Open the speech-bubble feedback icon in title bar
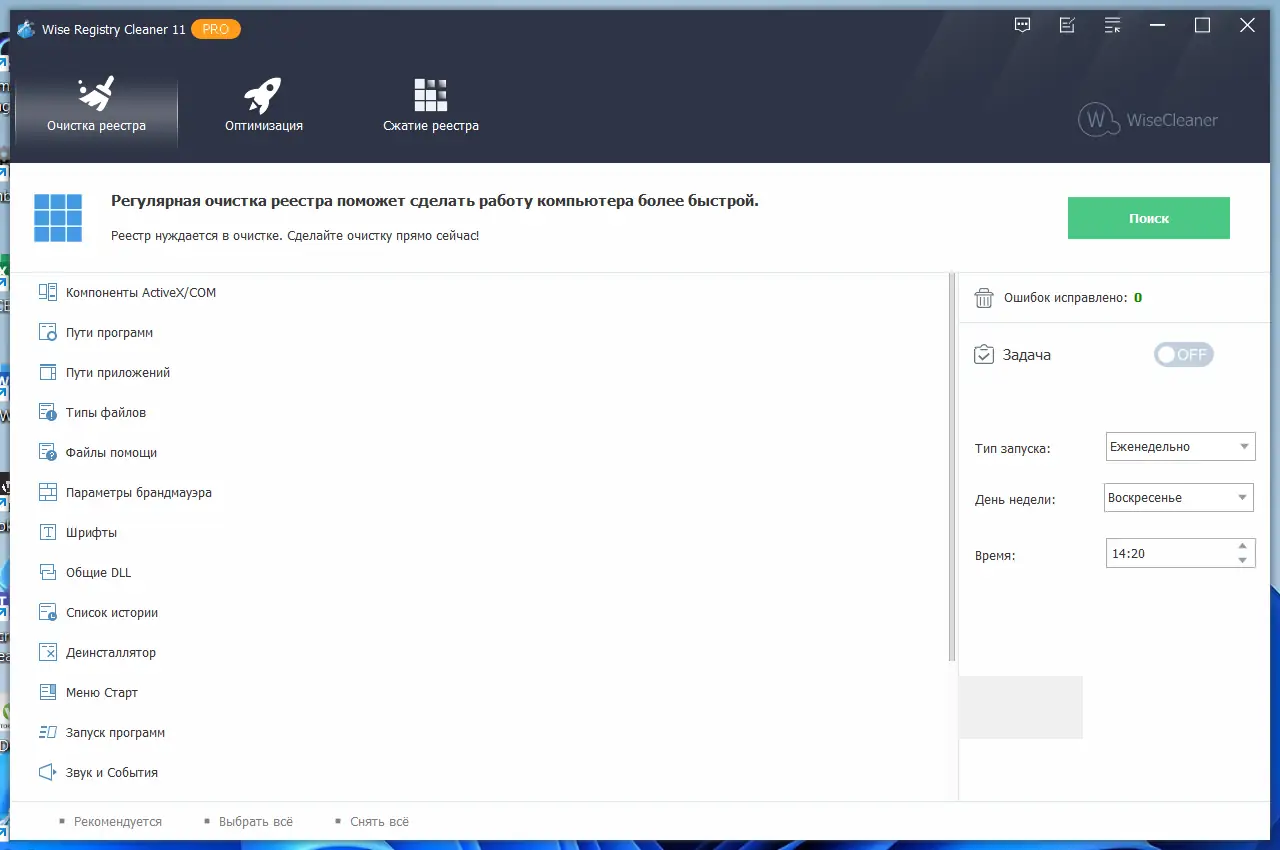This screenshot has width=1280, height=850. tap(1022, 26)
